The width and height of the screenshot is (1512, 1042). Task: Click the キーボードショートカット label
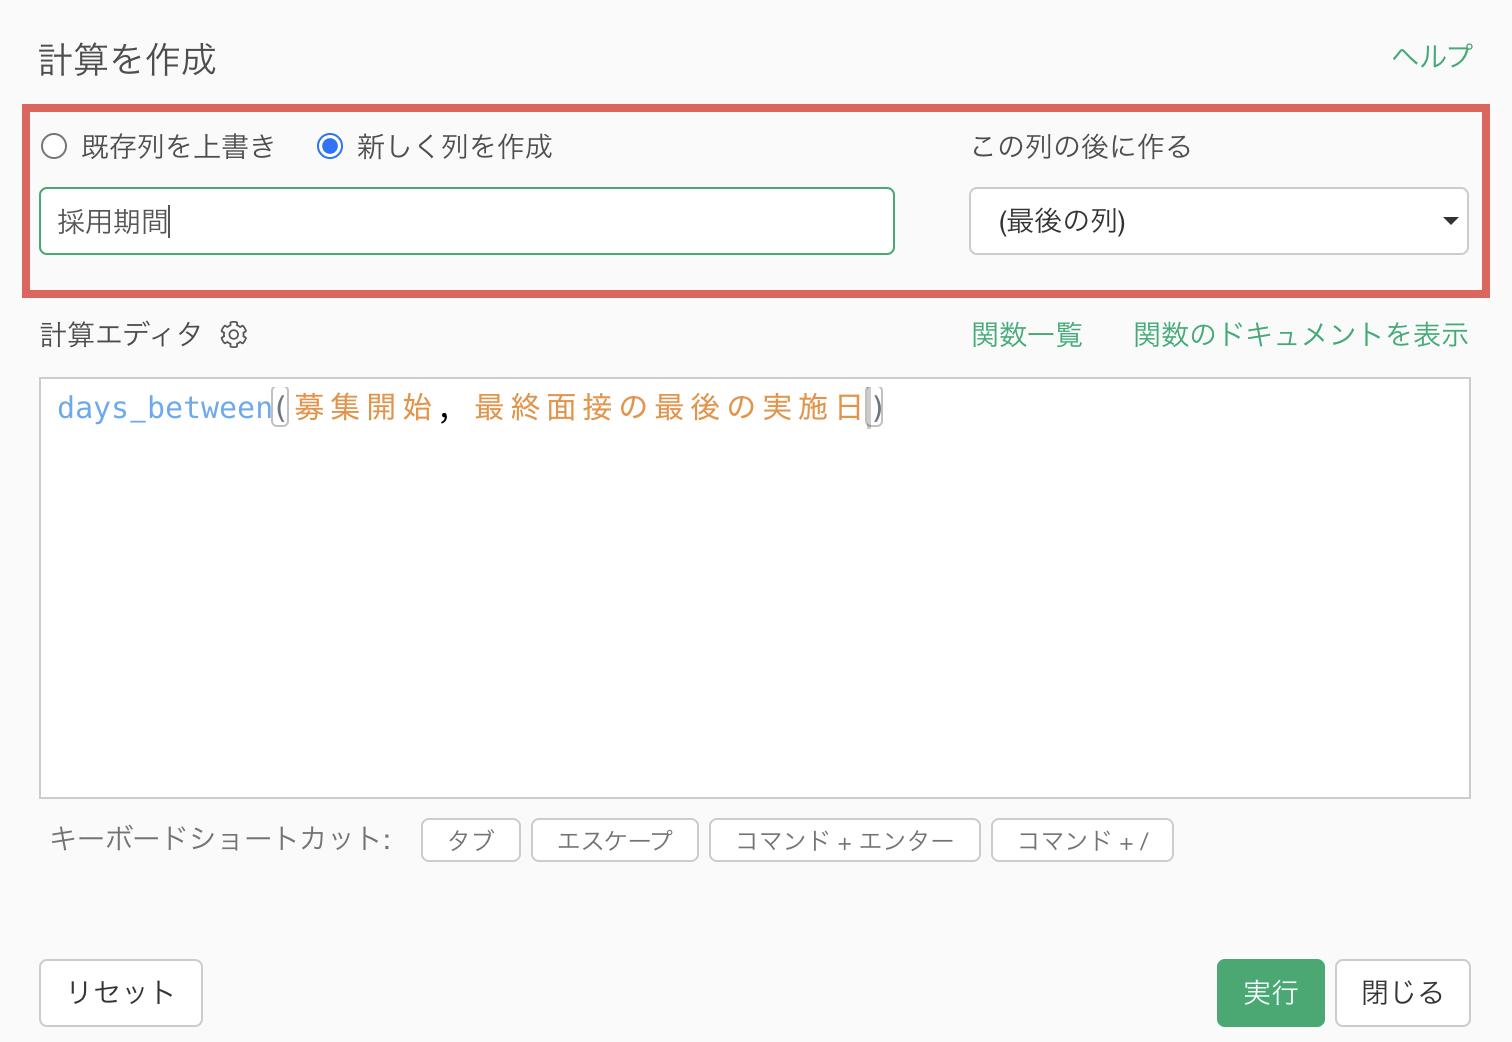(x=220, y=838)
